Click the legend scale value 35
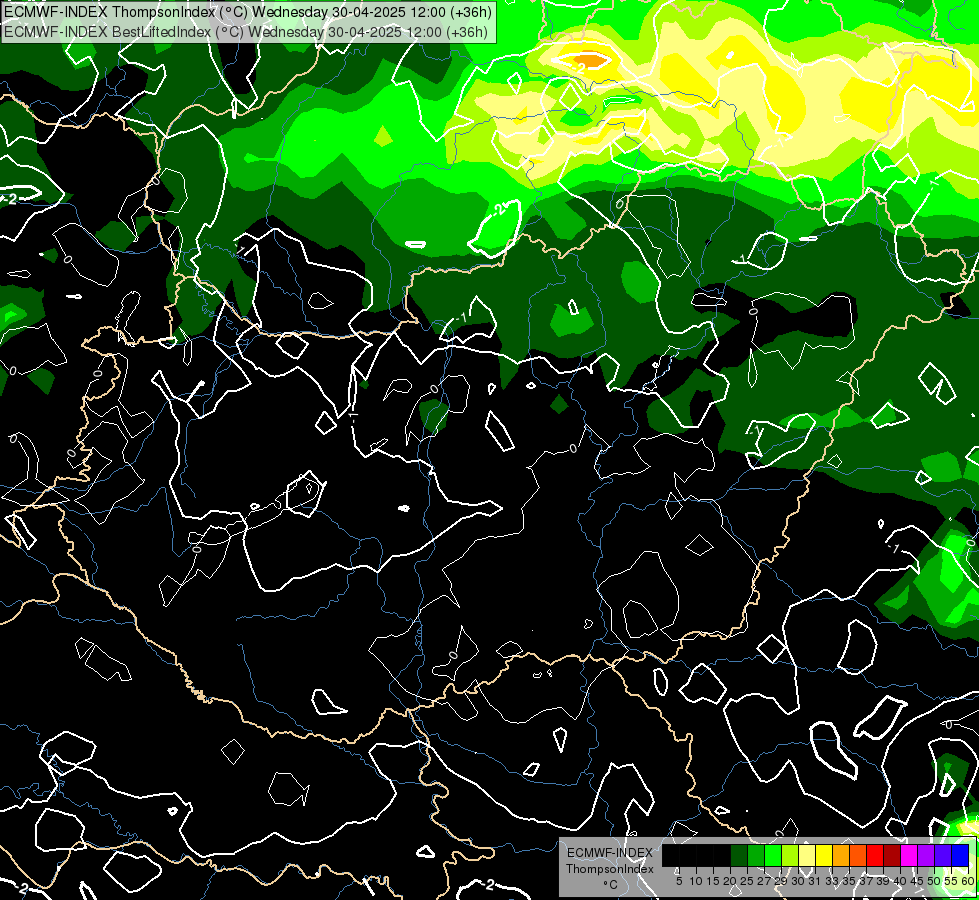The width and height of the screenshot is (979, 900). coord(849,881)
